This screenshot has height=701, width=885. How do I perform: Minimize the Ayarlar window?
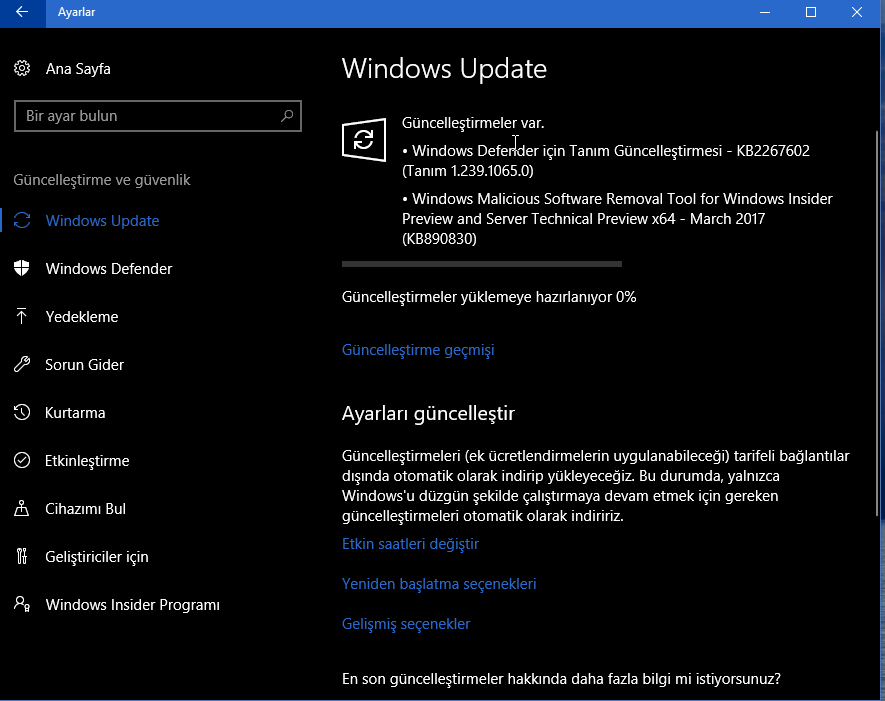(765, 12)
